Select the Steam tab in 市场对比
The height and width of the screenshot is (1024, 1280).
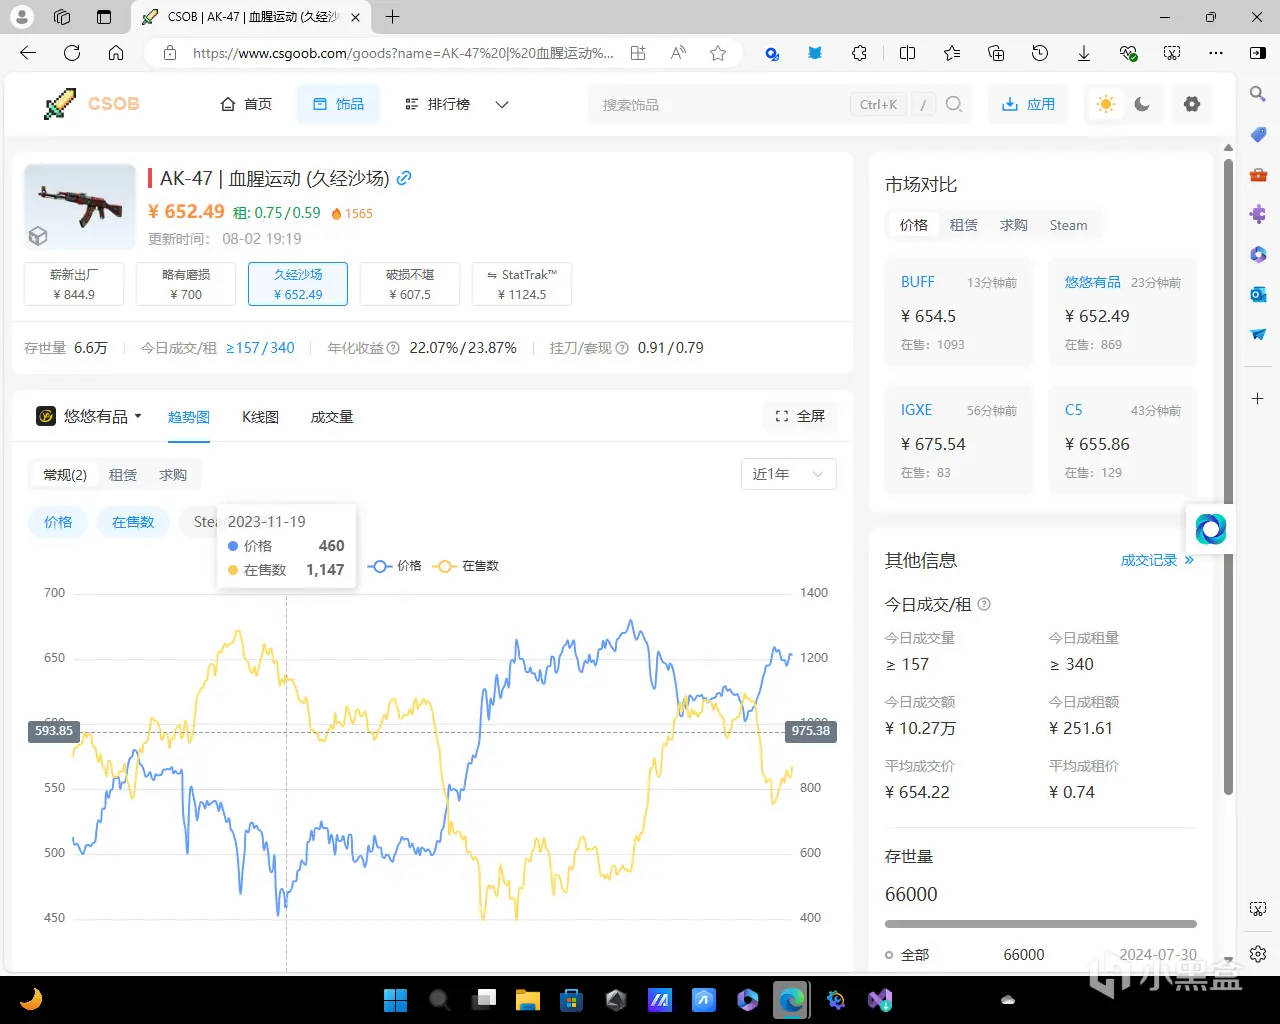click(x=1068, y=225)
